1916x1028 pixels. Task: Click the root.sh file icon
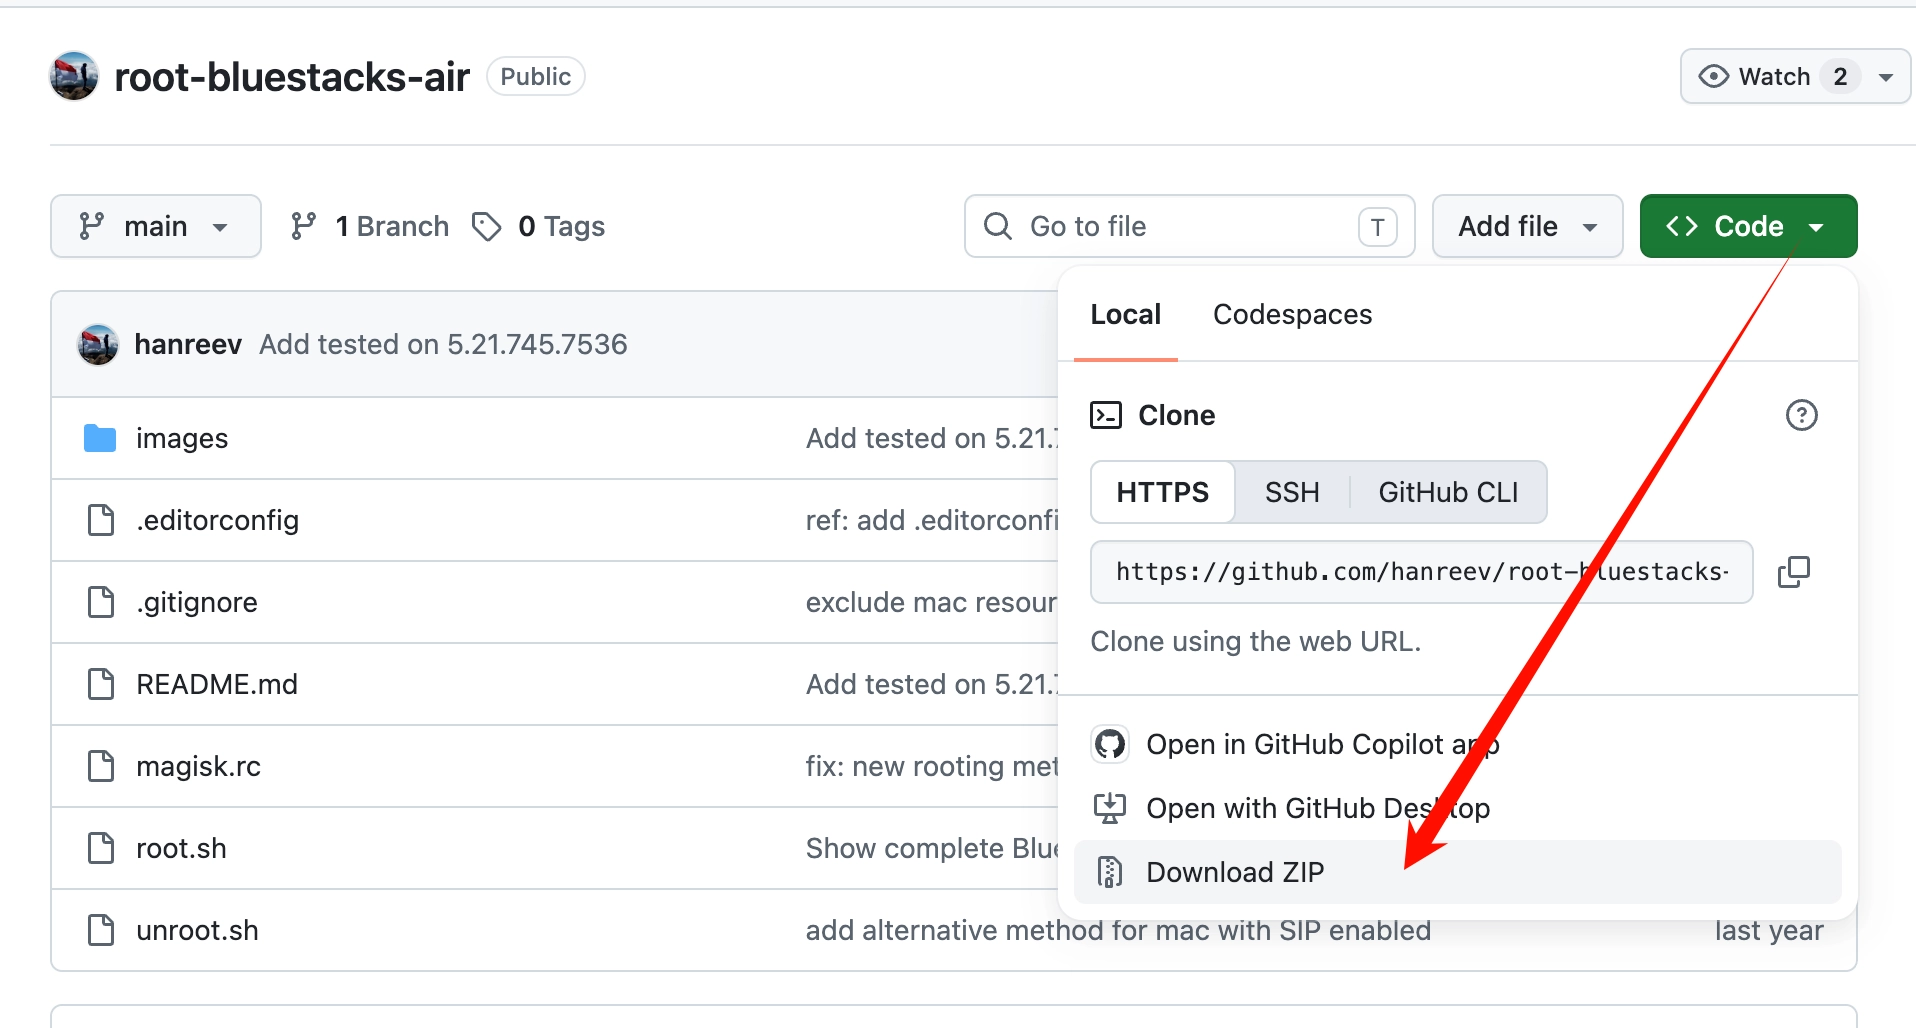click(101, 848)
